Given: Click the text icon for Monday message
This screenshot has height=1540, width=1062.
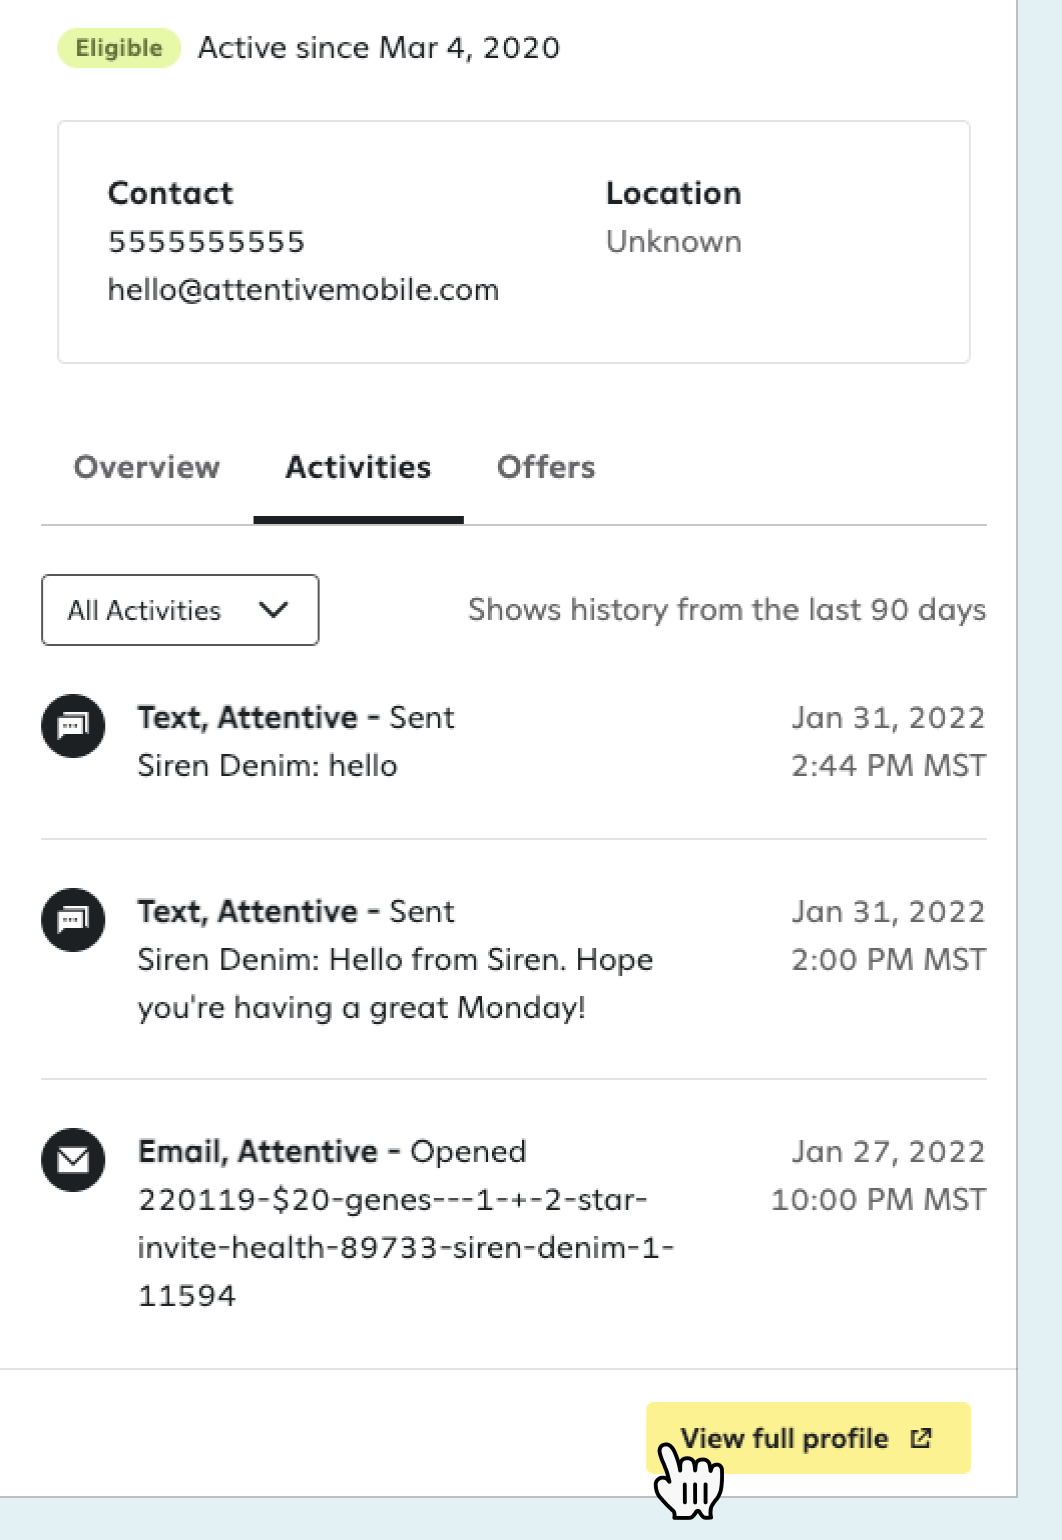Looking at the screenshot, I should coord(73,920).
